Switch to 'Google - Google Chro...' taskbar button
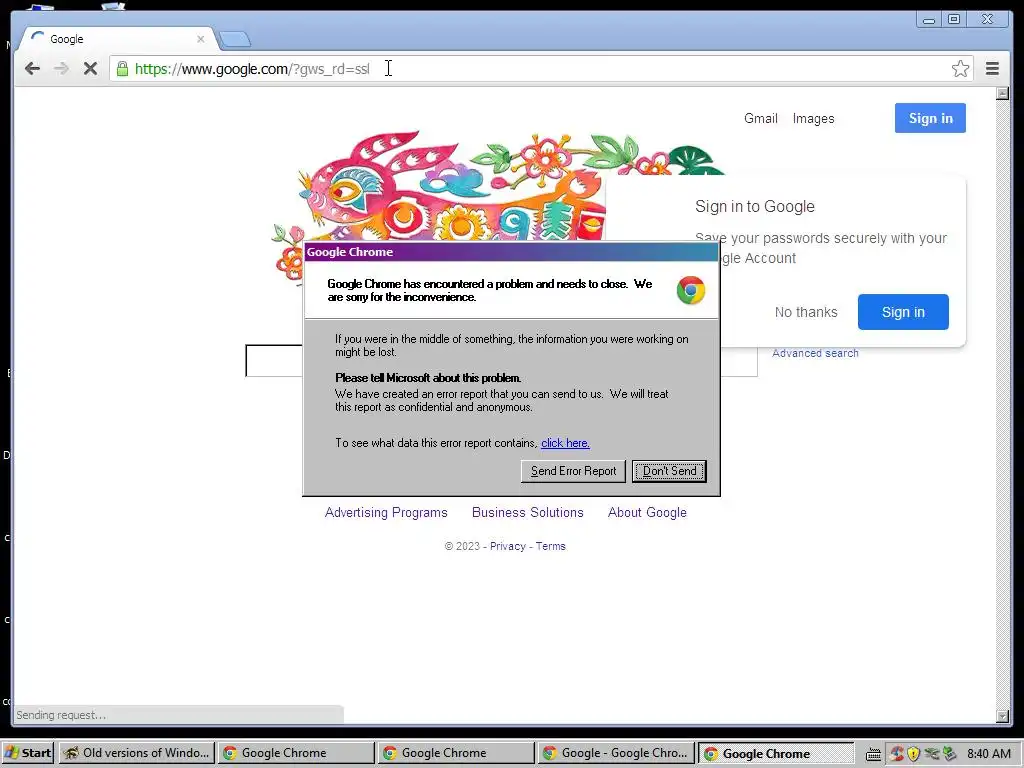The width and height of the screenshot is (1024, 768). (x=616, y=753)
